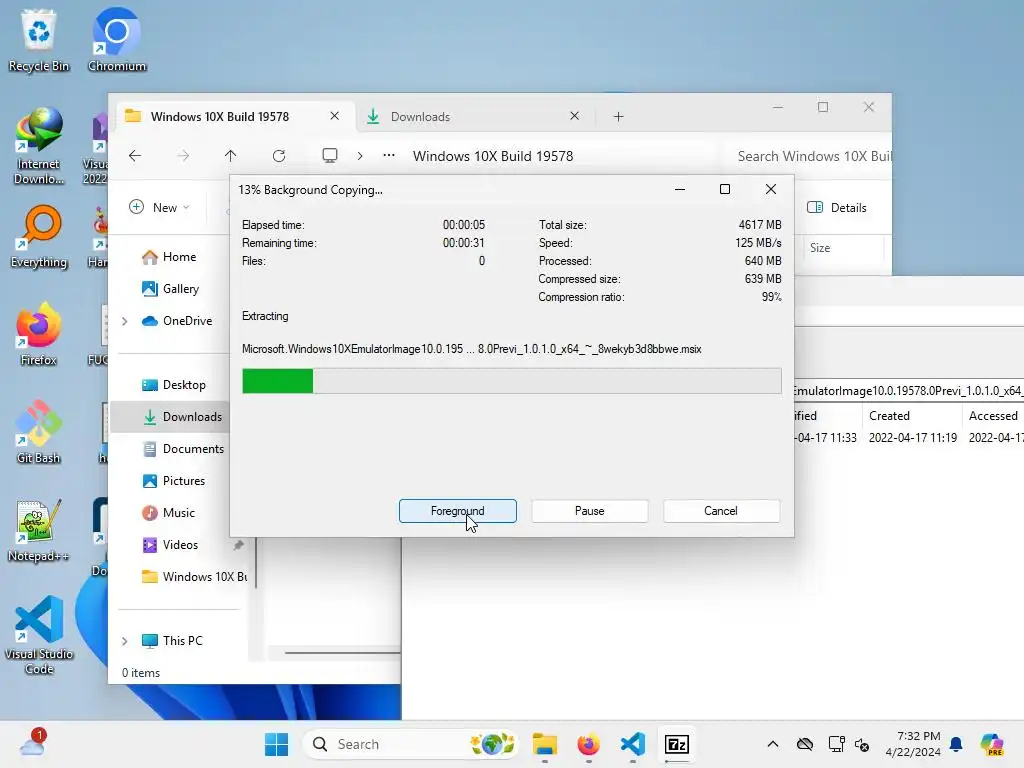
Task: Close the Windows 10X Build 19578 tab
Action: click(x=334, y=116)
